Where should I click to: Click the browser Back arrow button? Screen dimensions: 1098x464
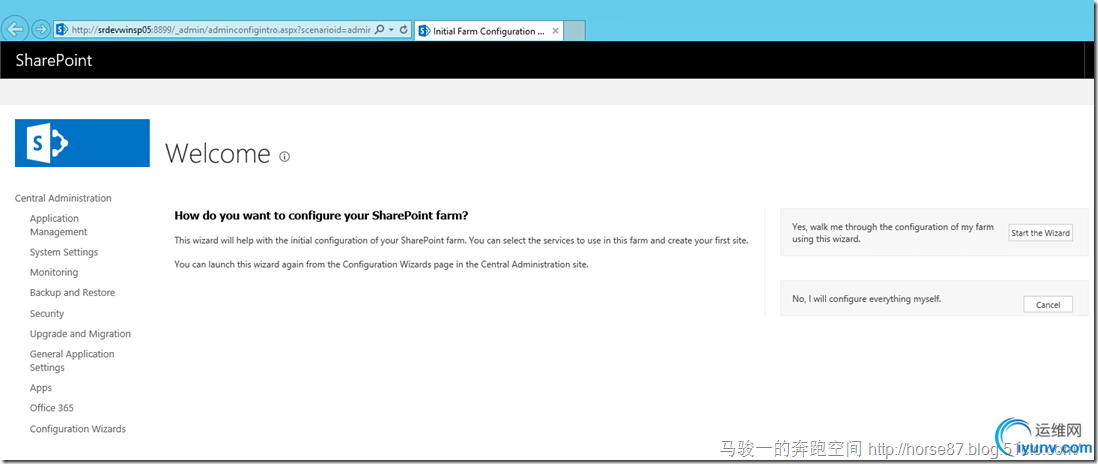click(16, 29)
